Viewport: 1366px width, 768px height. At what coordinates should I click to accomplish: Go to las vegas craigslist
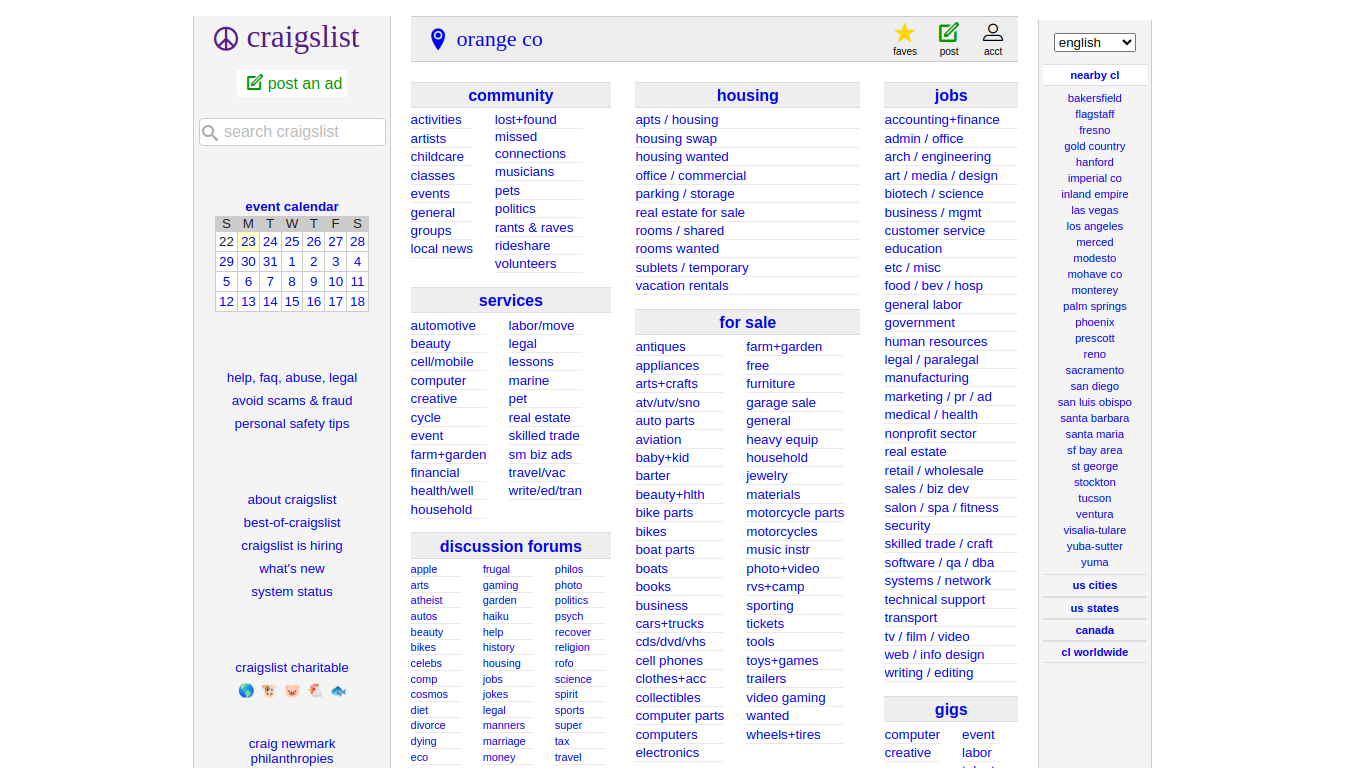click(1095, 210)
